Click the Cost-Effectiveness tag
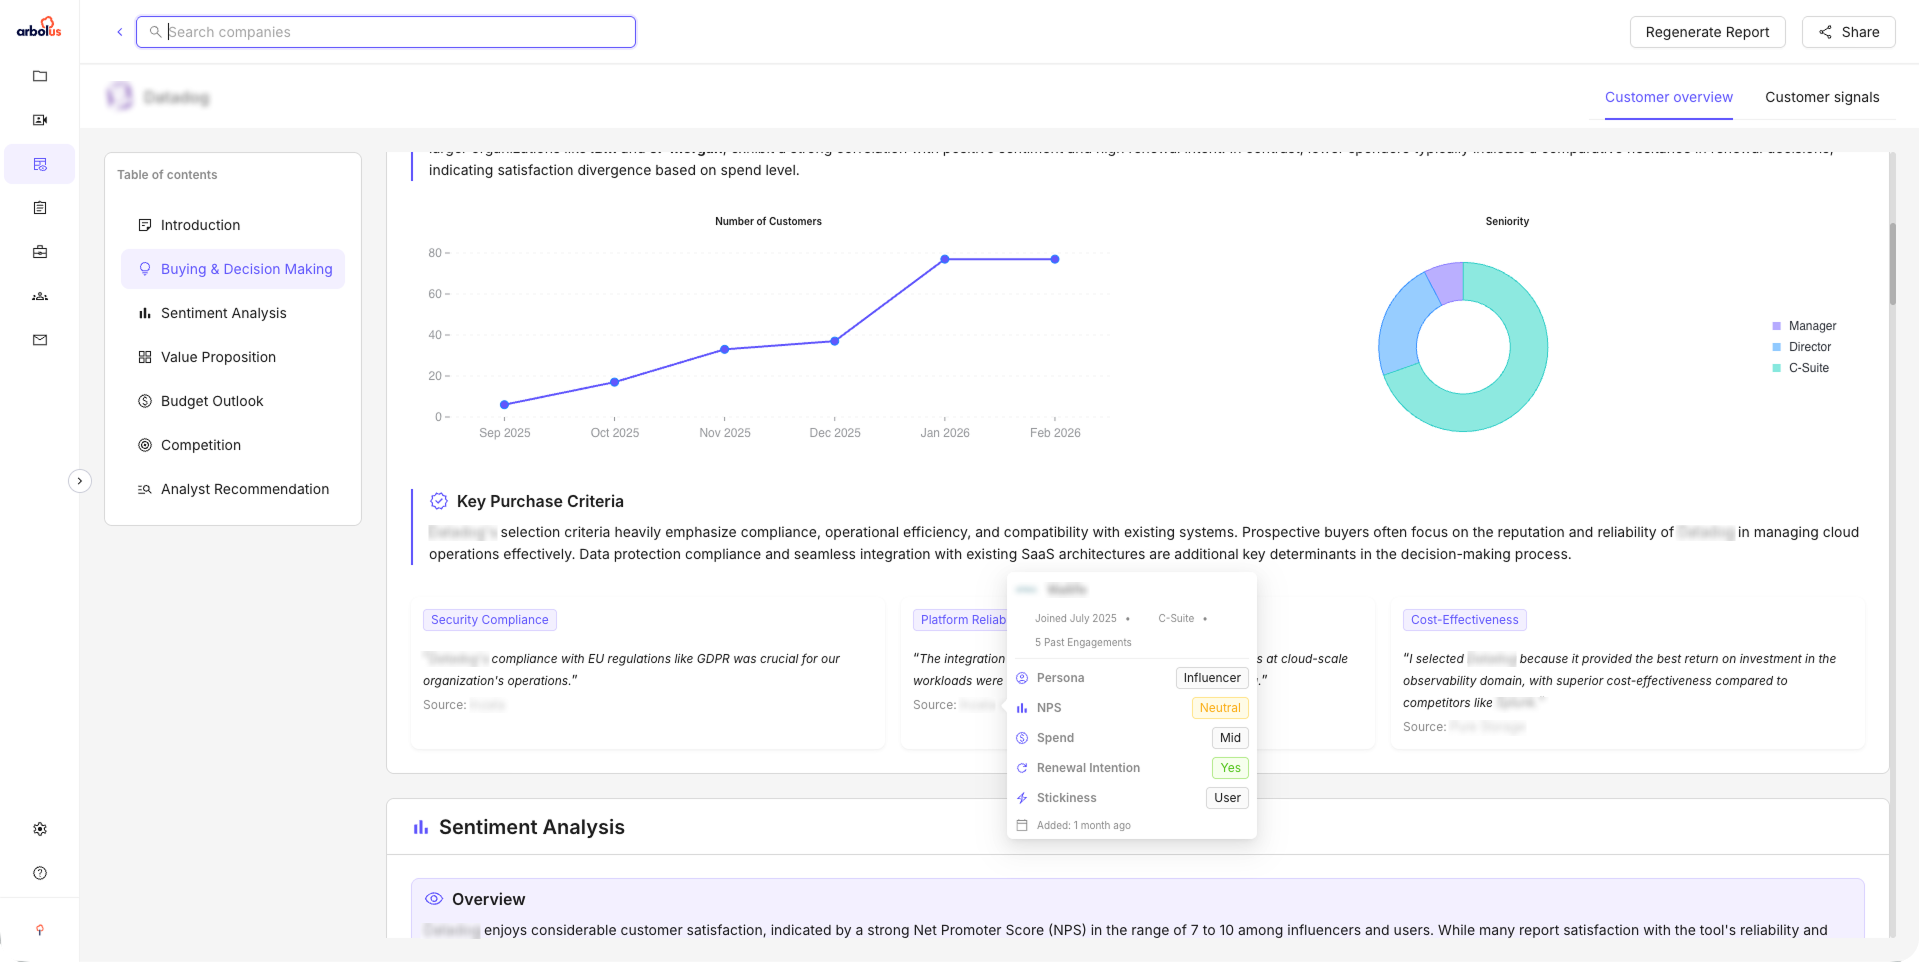The image size is (1919, 962). [1464, 620]
